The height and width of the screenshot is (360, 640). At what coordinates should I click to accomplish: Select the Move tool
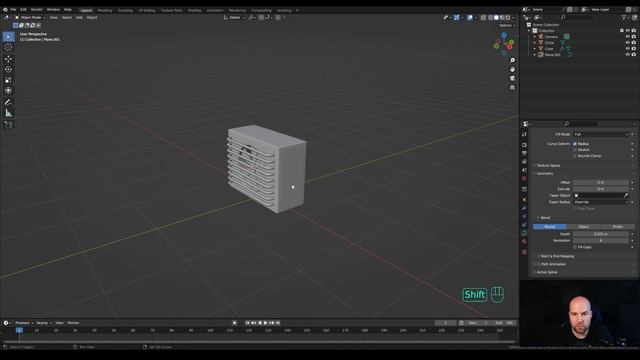point(8,59)
